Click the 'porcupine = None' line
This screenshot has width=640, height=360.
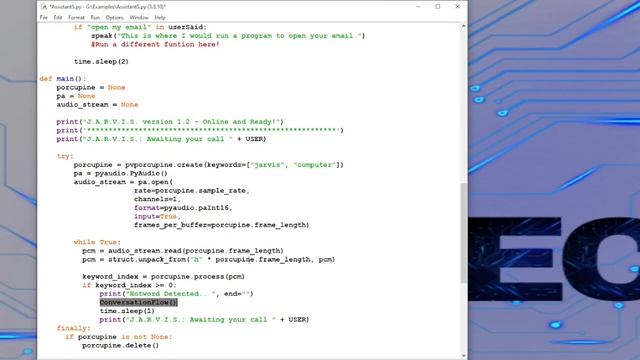pos(91,87)
